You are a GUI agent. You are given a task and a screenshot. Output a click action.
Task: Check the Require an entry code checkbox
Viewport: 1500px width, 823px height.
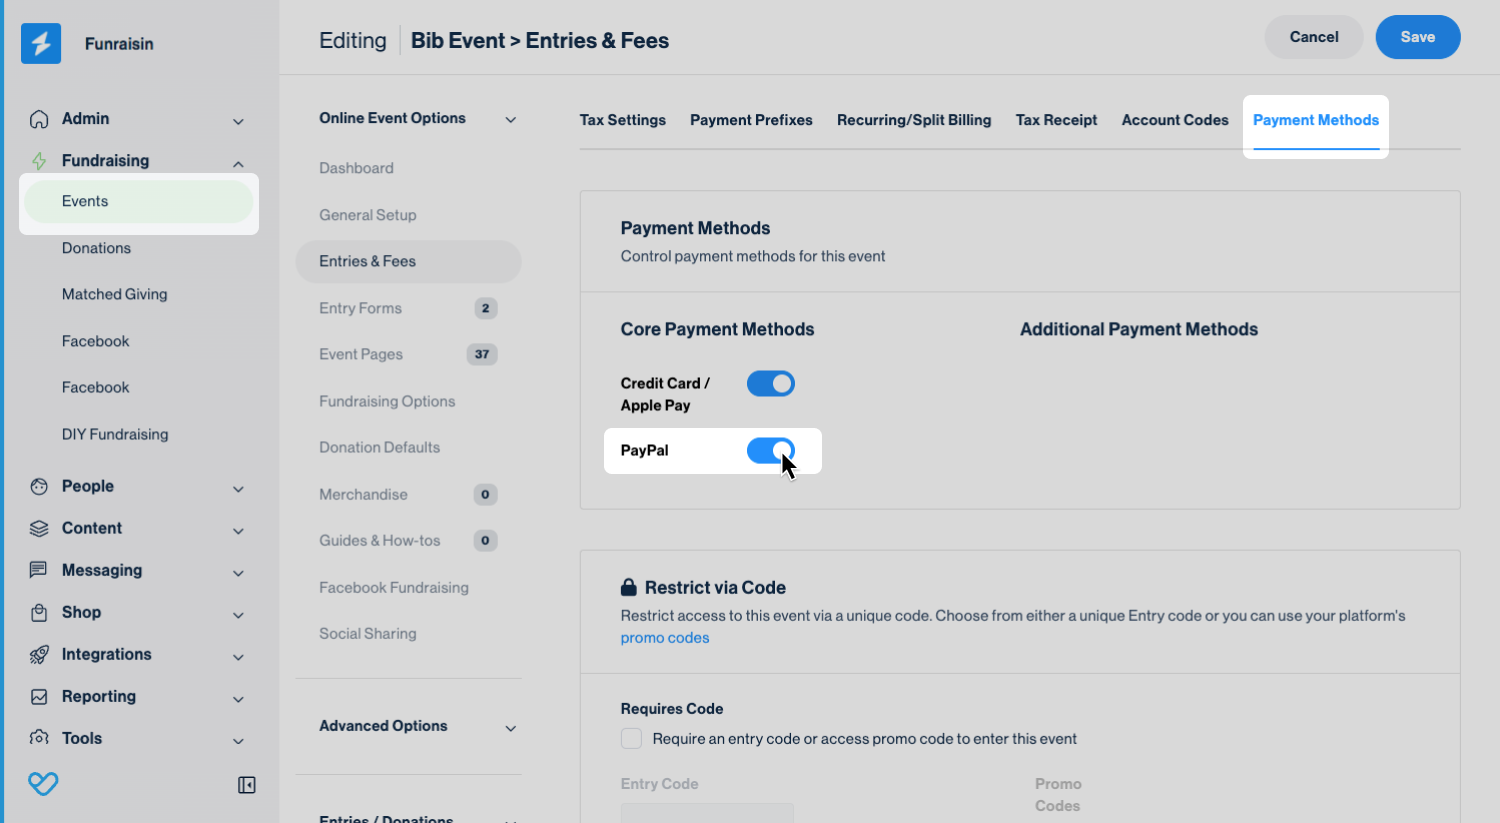pyautogui.click(x=632, y=739)
